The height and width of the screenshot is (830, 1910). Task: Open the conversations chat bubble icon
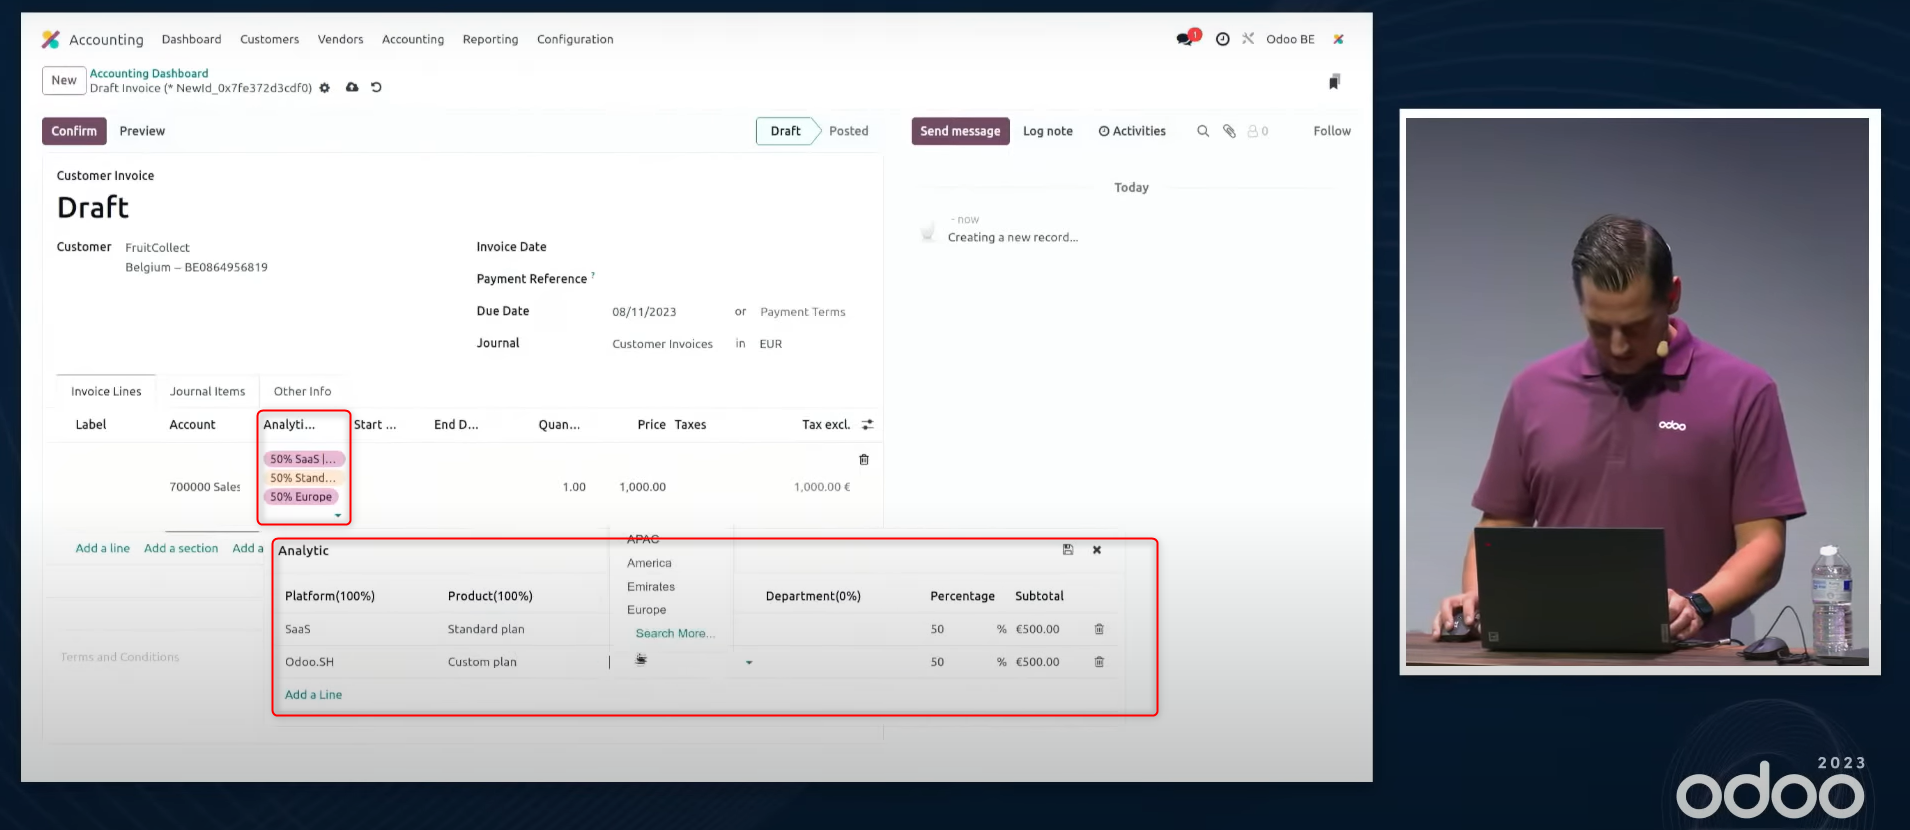1187,38
